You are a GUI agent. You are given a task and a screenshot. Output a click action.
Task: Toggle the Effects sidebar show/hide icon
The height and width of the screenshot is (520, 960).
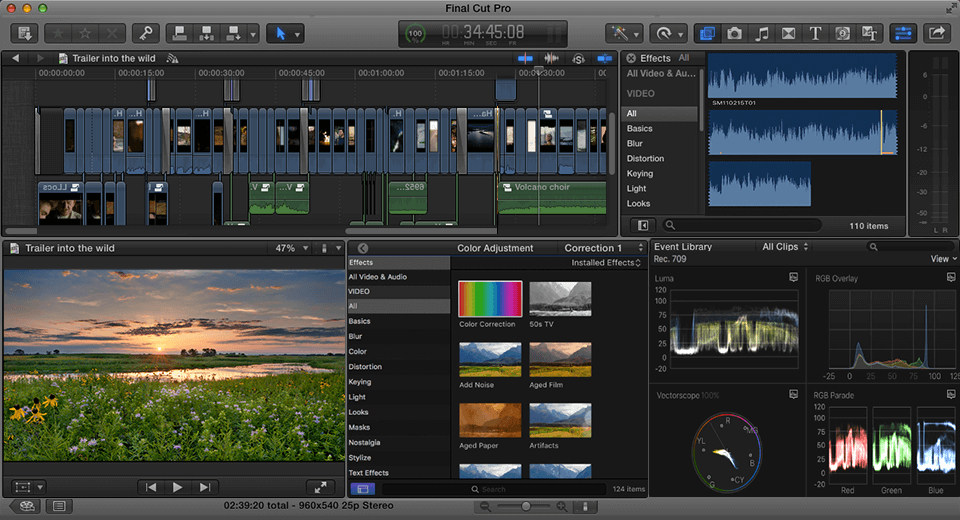(643, 225)
